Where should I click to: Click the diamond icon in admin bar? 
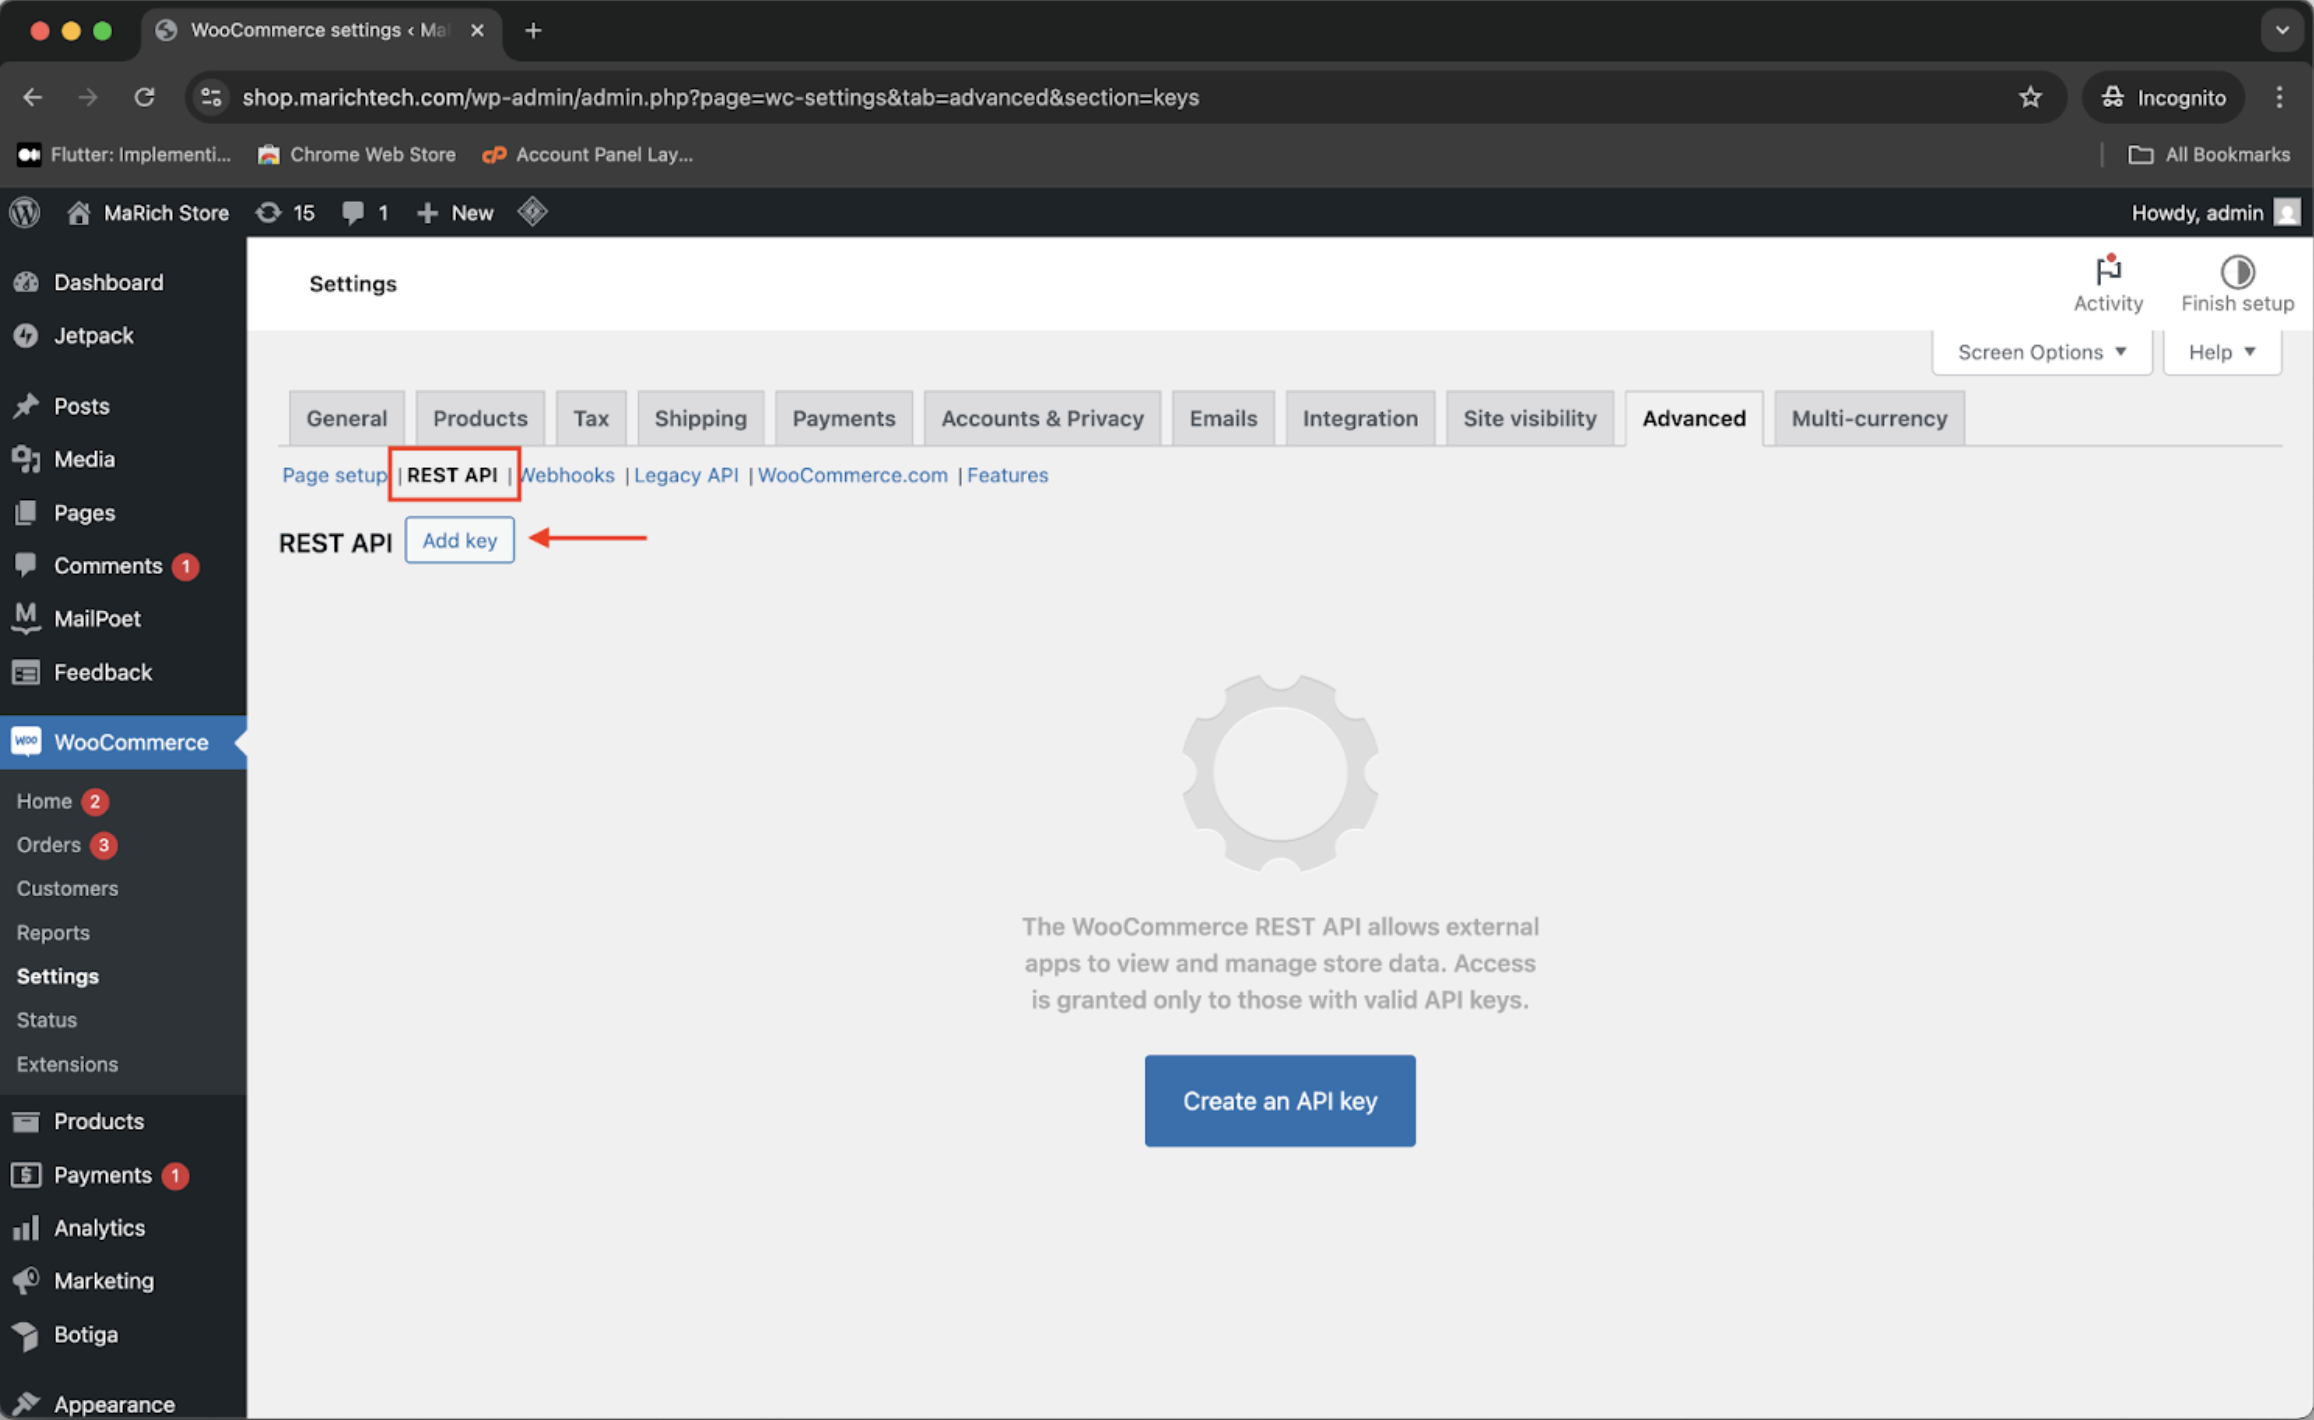(x=532, y=212)
